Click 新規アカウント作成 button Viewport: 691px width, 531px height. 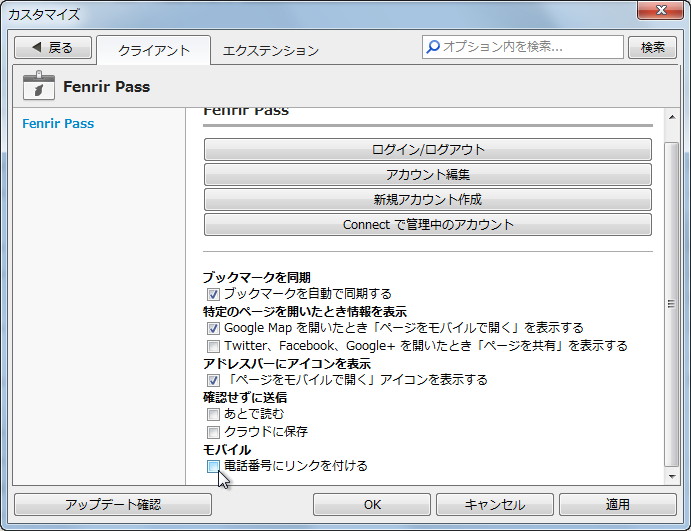tap(427, 200)
